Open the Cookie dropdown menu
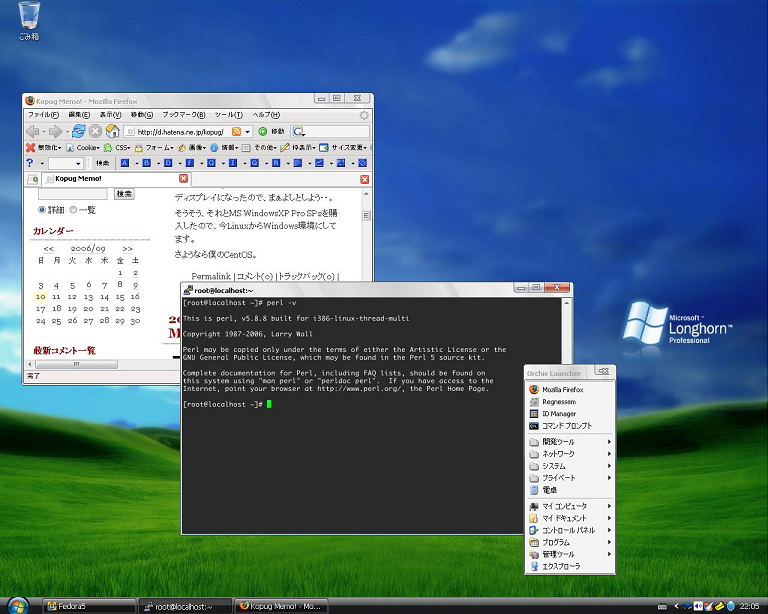This screenshot has height=614, width=768. (x=83, y=147)
